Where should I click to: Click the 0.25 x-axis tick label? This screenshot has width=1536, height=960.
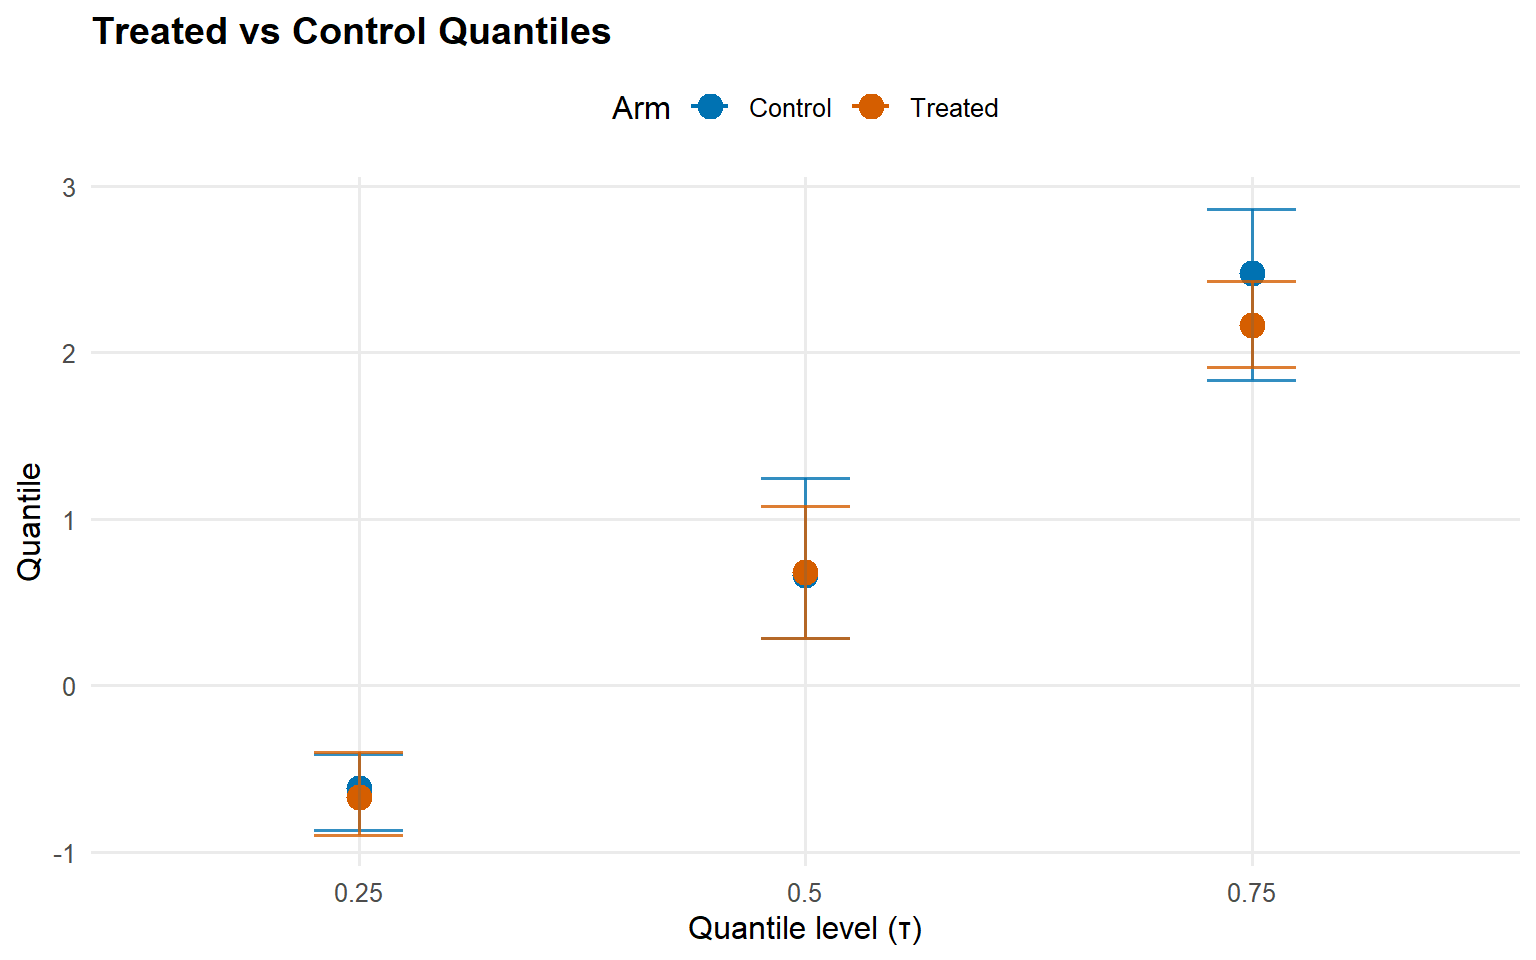coord(359,893)
